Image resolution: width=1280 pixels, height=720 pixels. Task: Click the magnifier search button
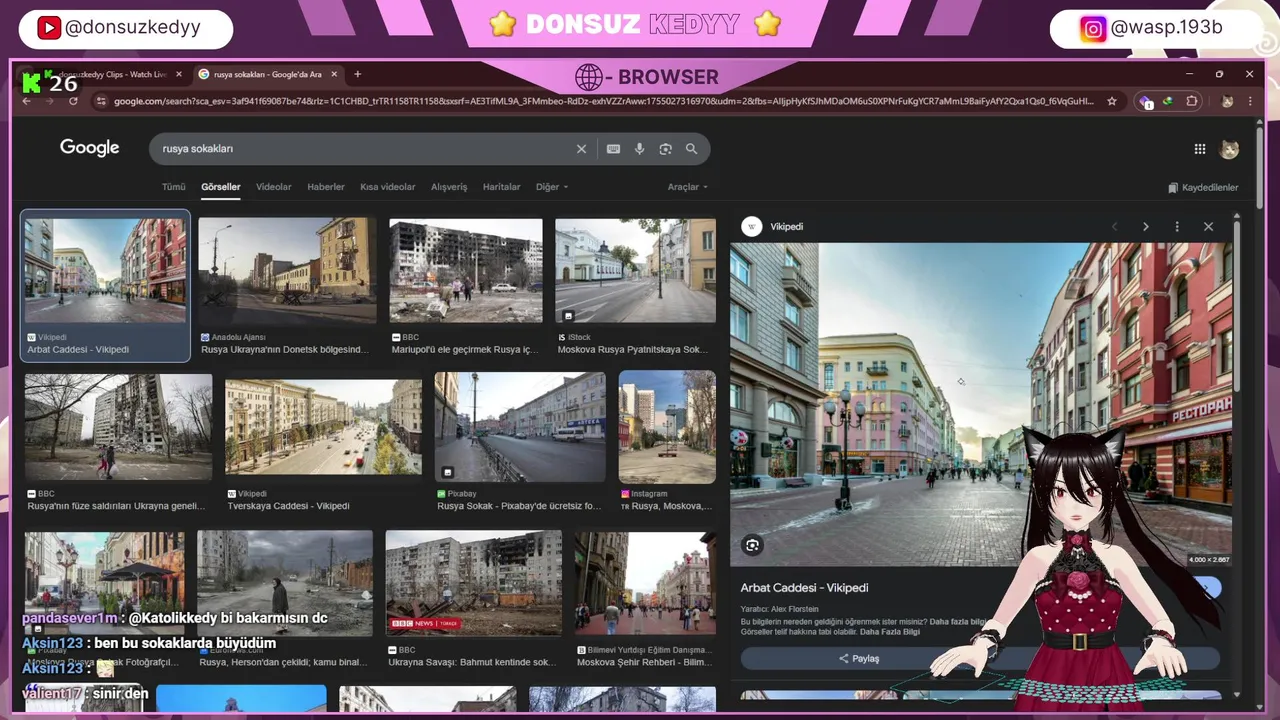(691, 149)
